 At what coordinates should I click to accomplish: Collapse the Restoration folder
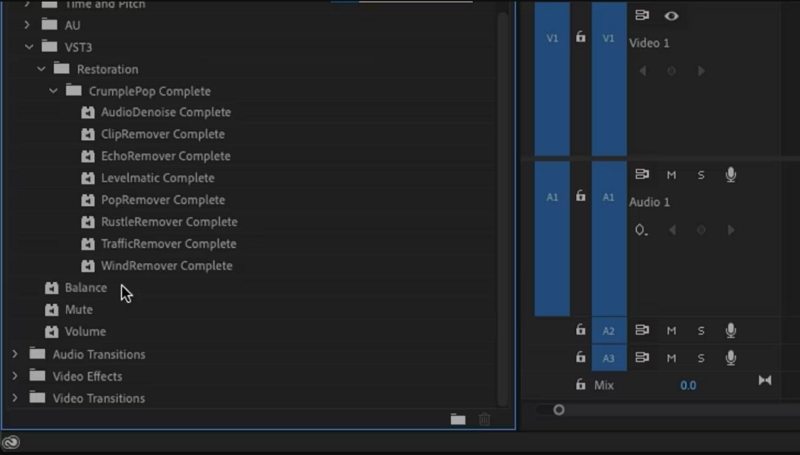(x=41, y=69)
